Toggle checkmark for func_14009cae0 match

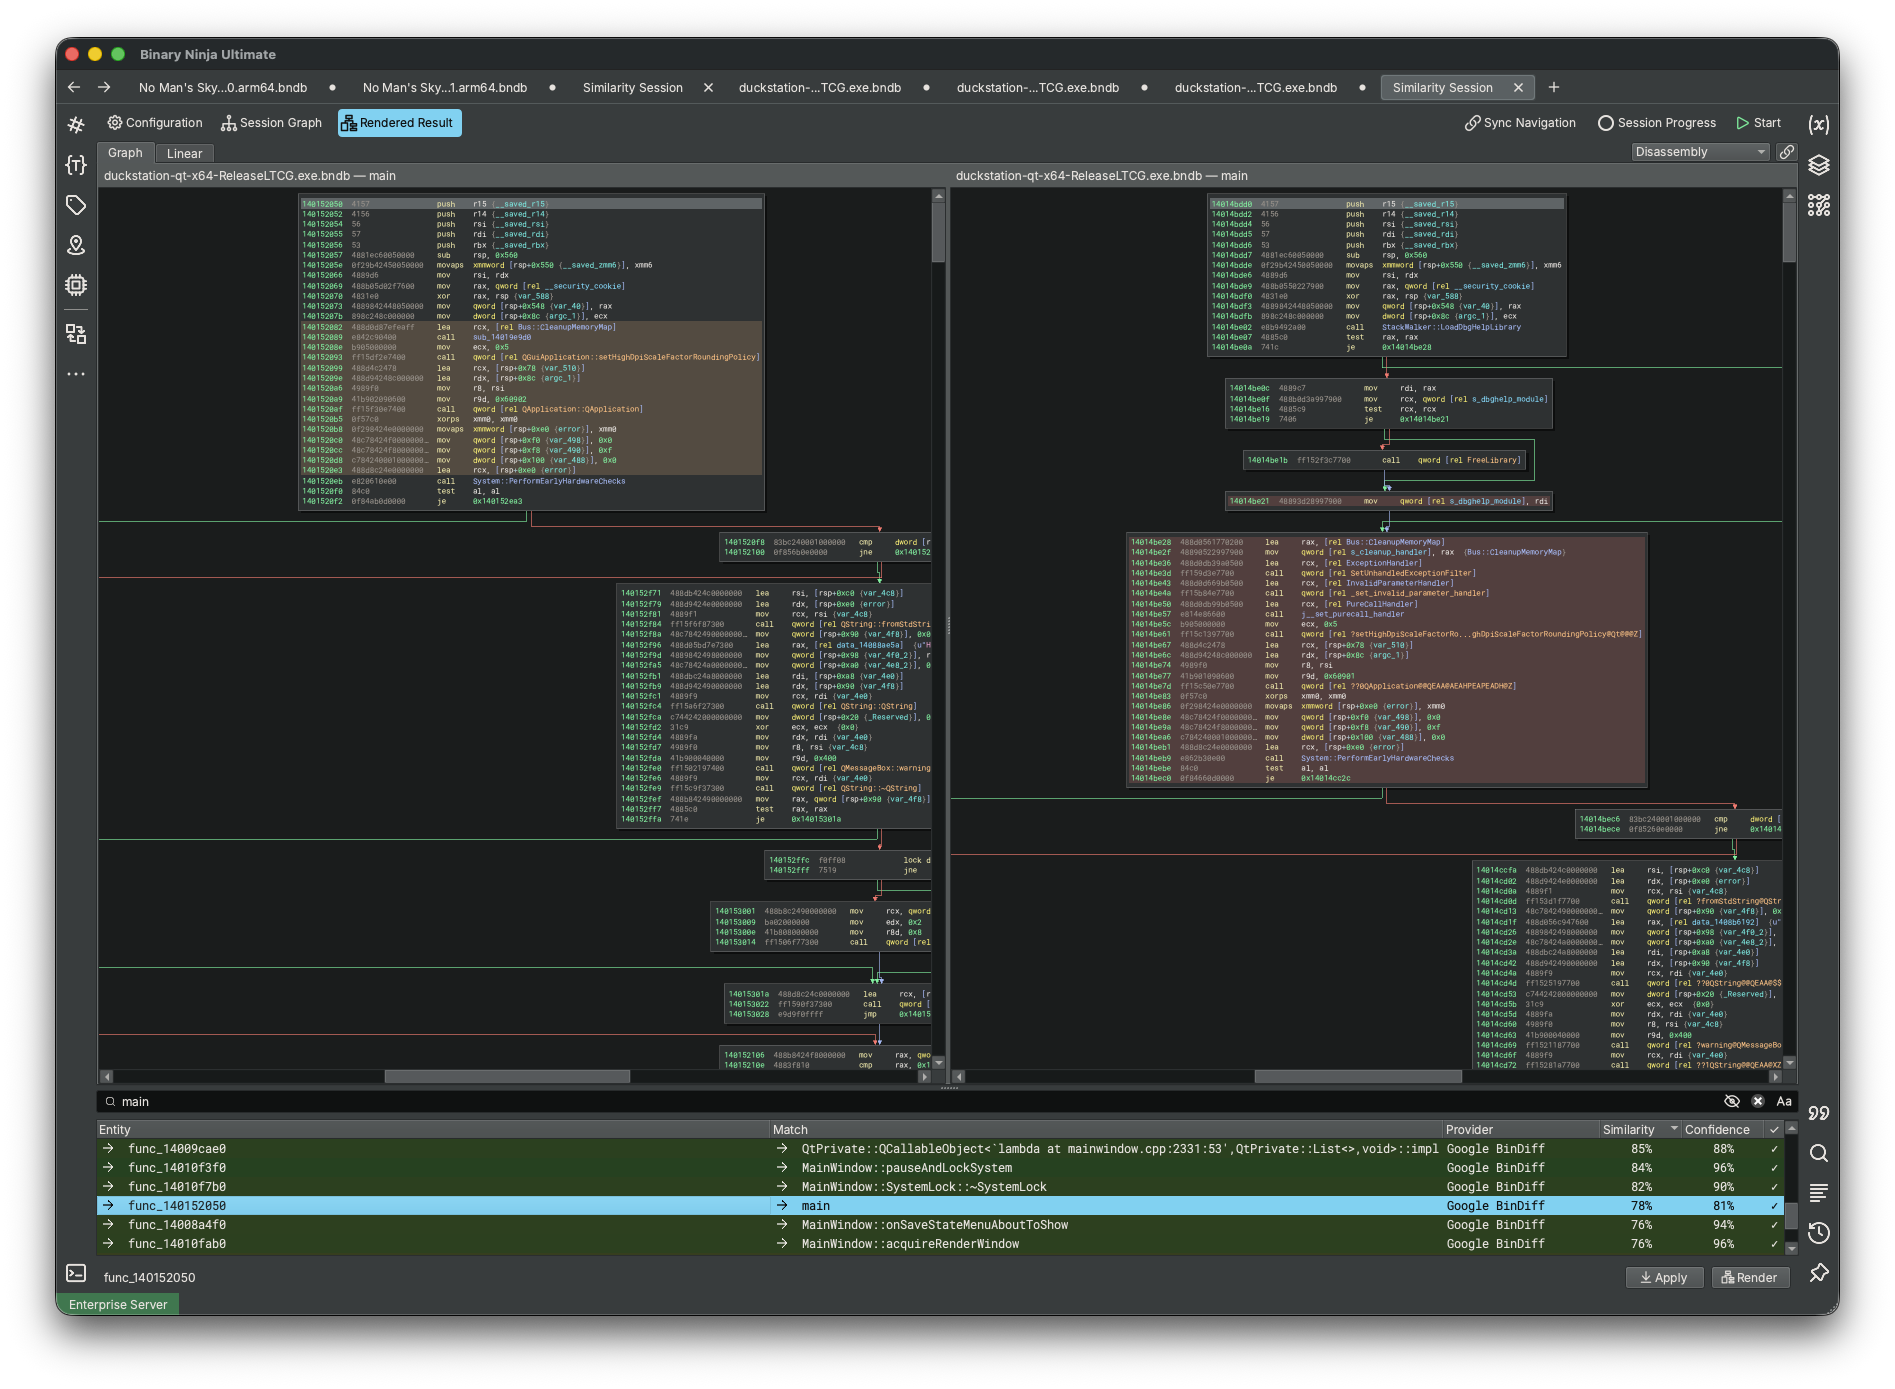coord(1774,1149)
